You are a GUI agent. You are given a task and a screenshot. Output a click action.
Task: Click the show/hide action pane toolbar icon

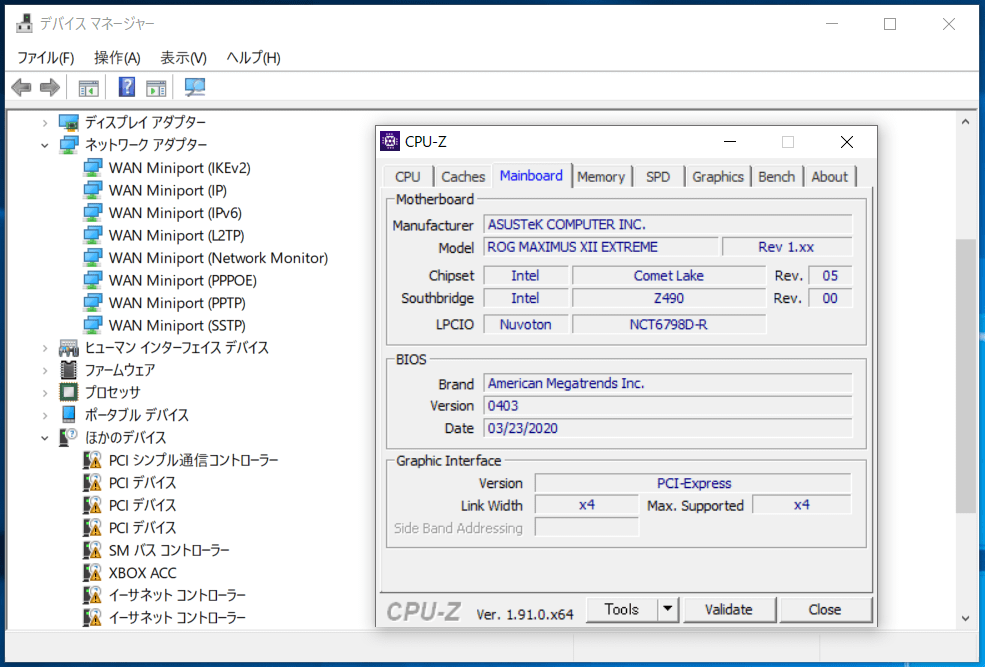pyautogui.click(x=156, y=87)
